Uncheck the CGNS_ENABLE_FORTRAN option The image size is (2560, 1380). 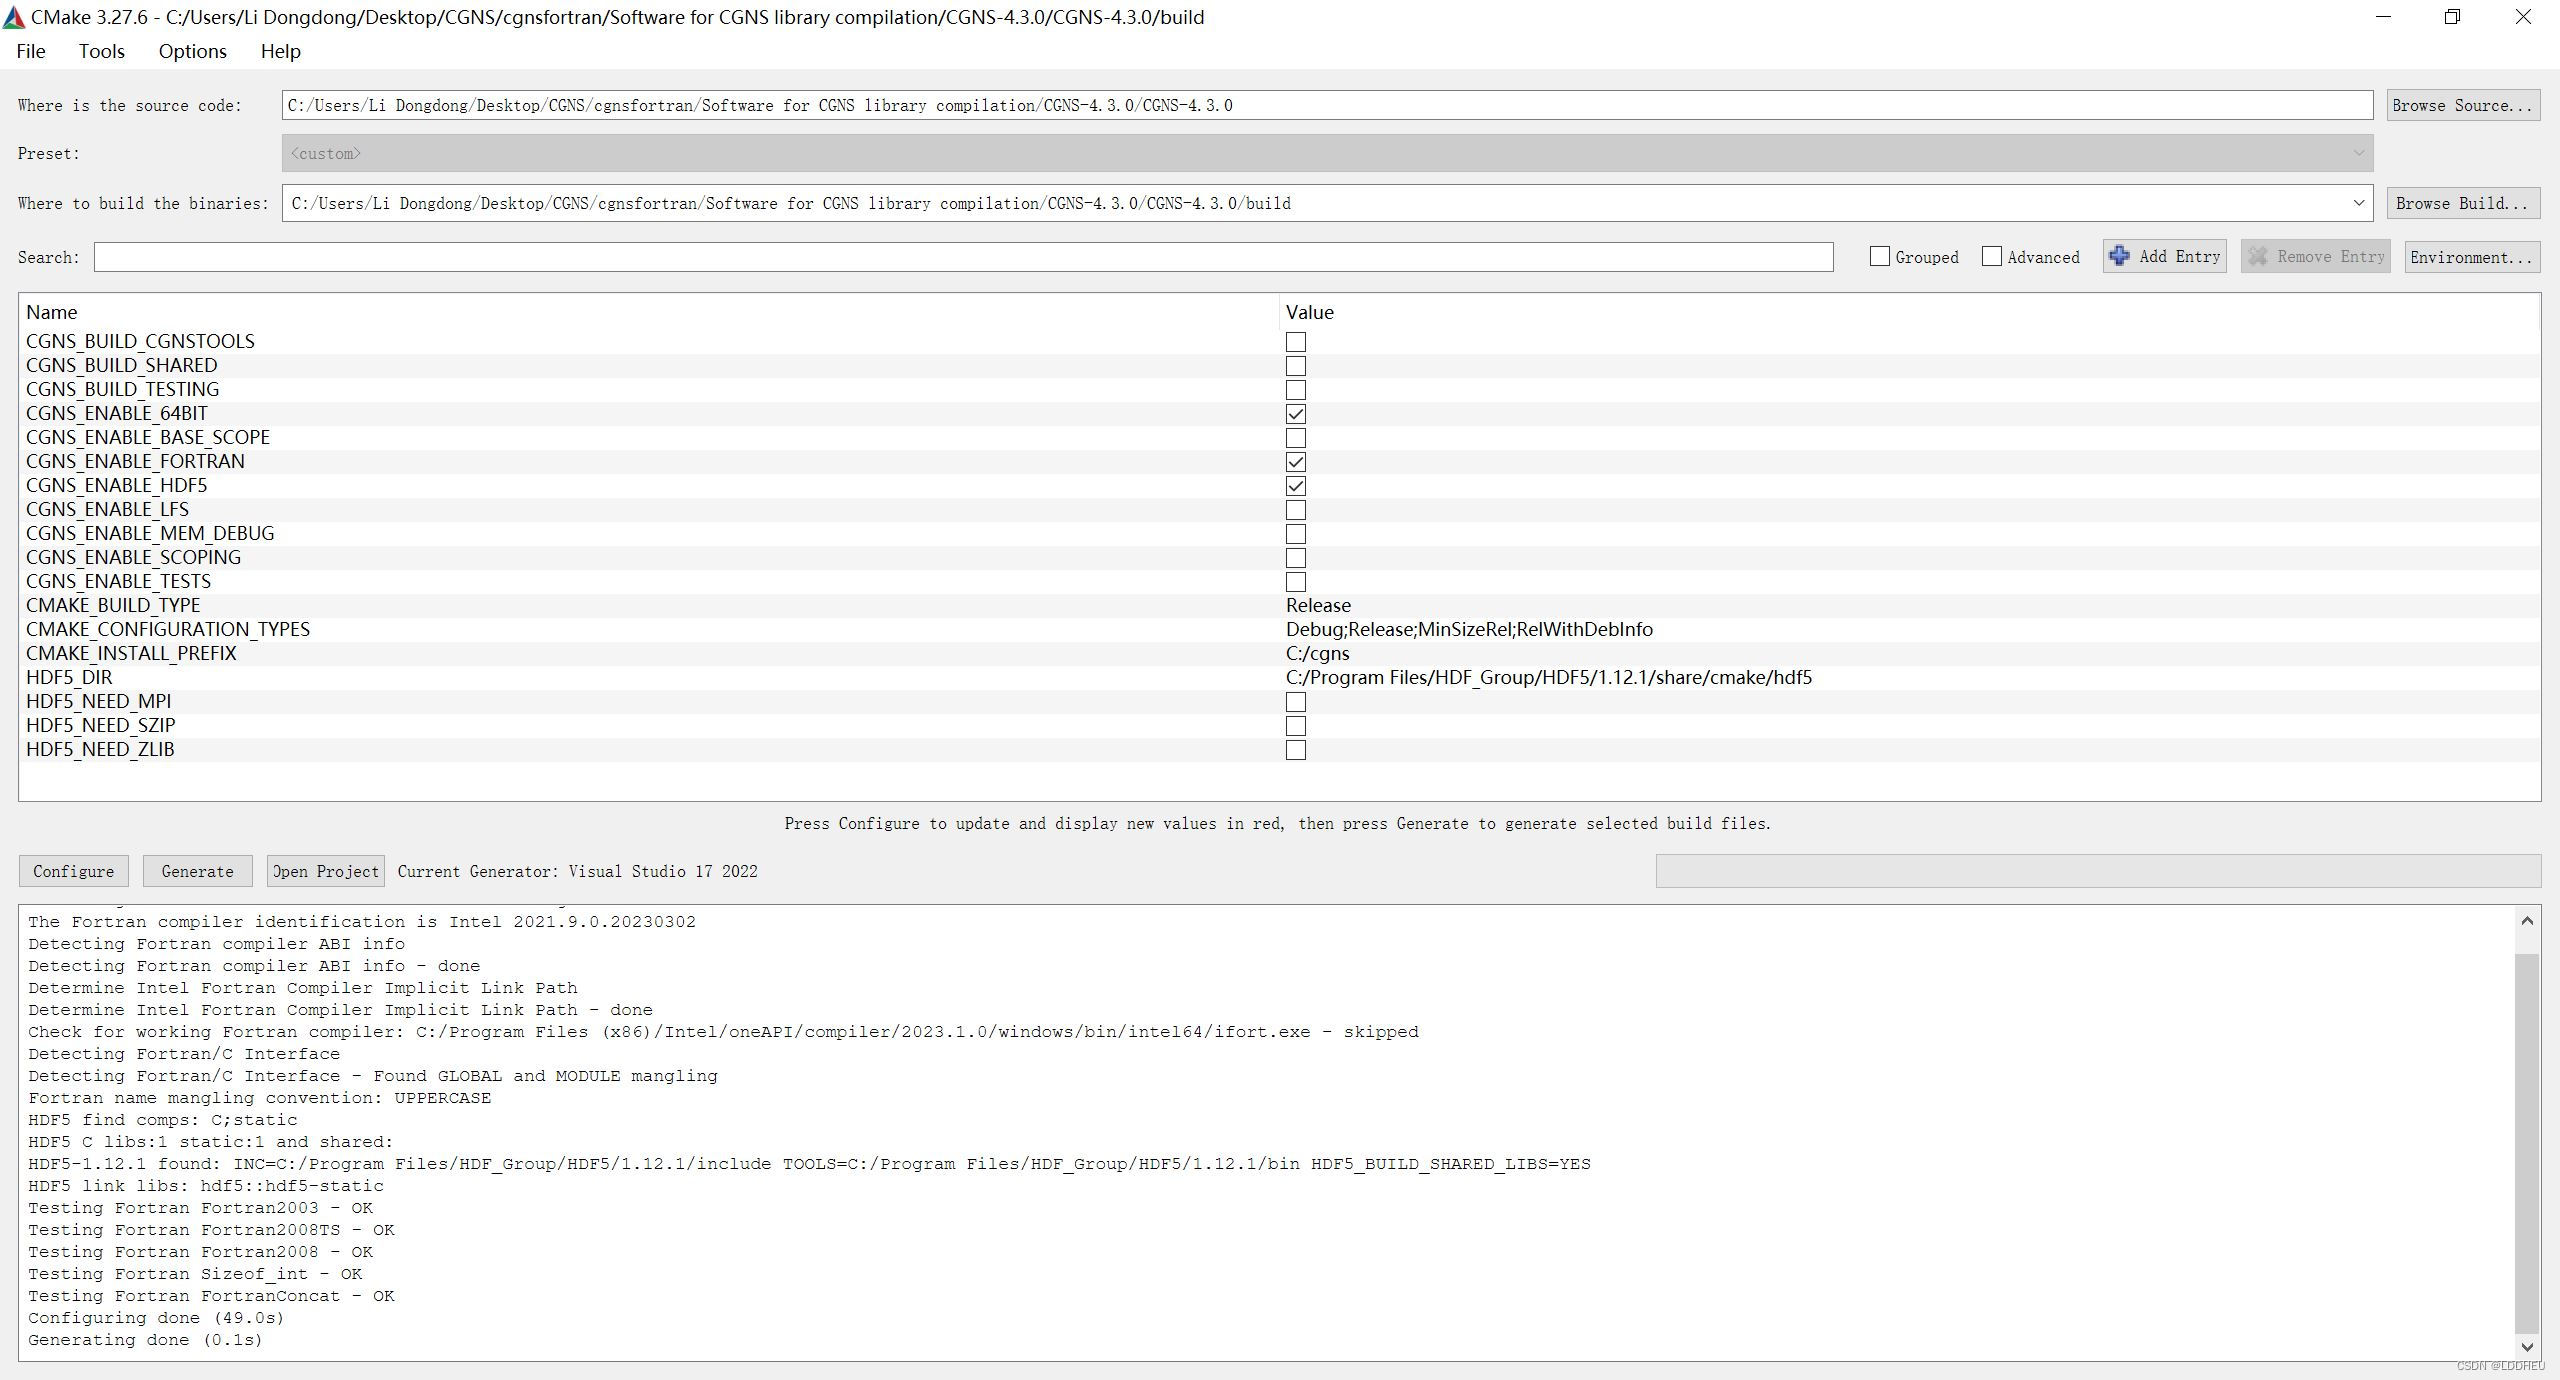pos(1296,462)
